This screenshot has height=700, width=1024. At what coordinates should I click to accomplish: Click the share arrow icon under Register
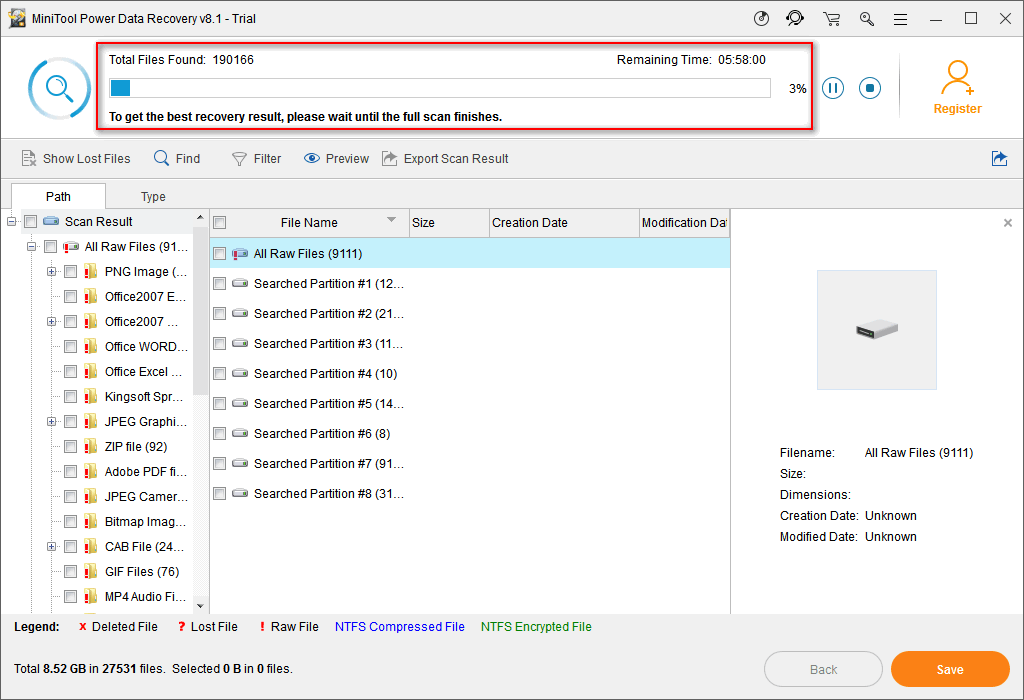(999, 159)
